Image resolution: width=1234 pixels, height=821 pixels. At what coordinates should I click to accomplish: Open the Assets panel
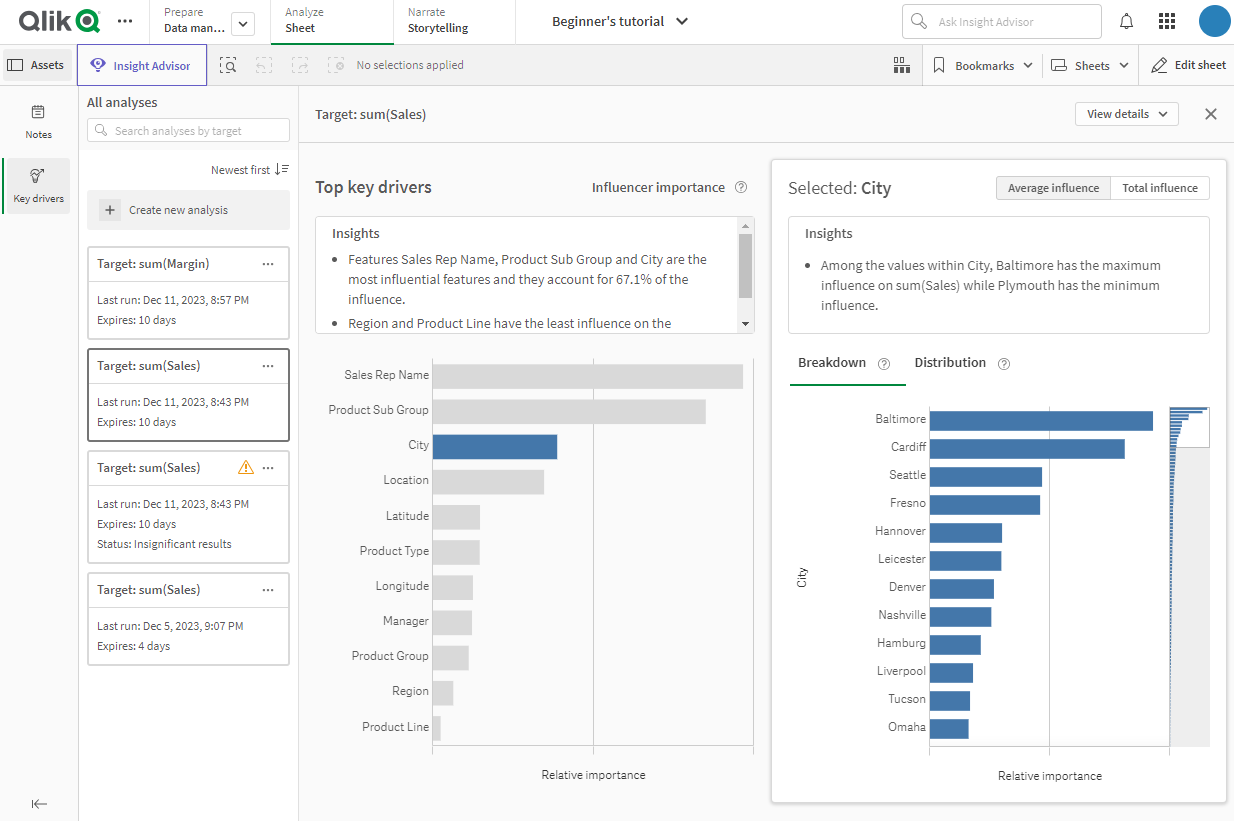click(x=37, y=64)
